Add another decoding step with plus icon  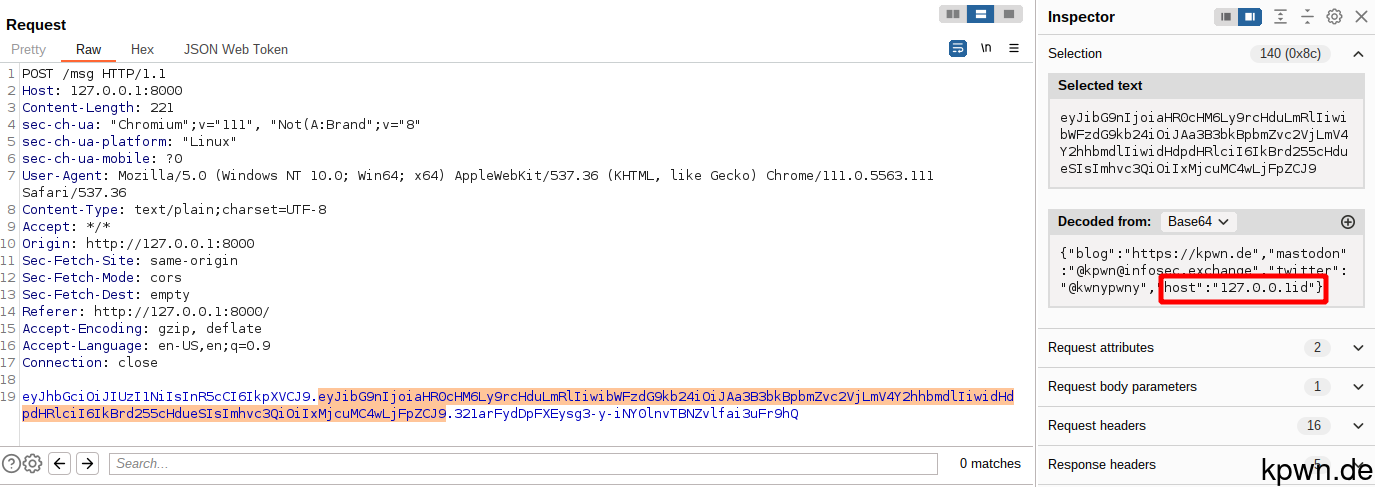pyautogui.click(x=1347, y=222)
